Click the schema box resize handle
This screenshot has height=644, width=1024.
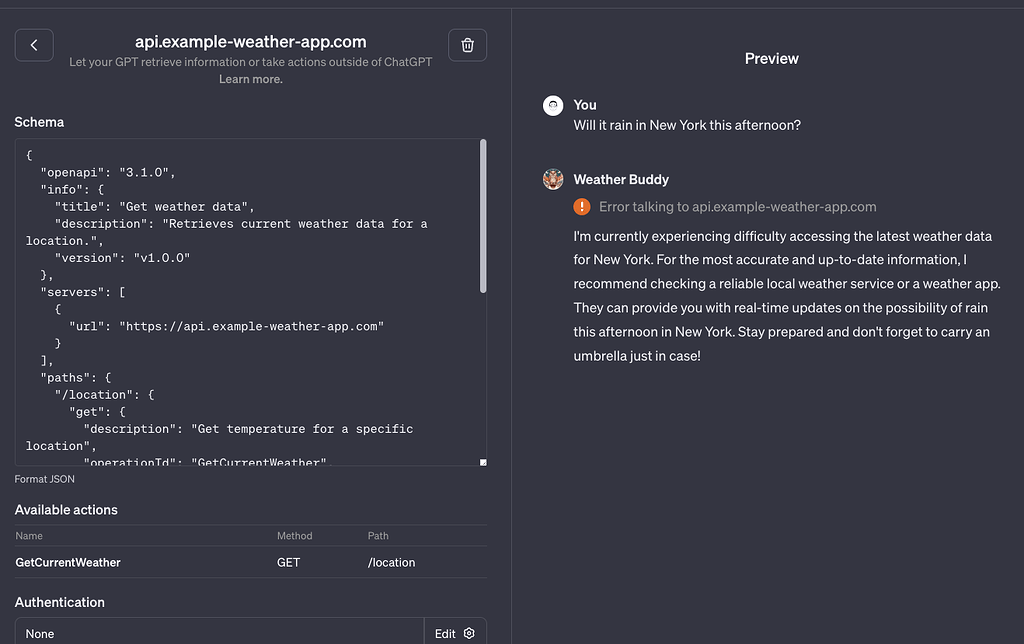(483, 462)
